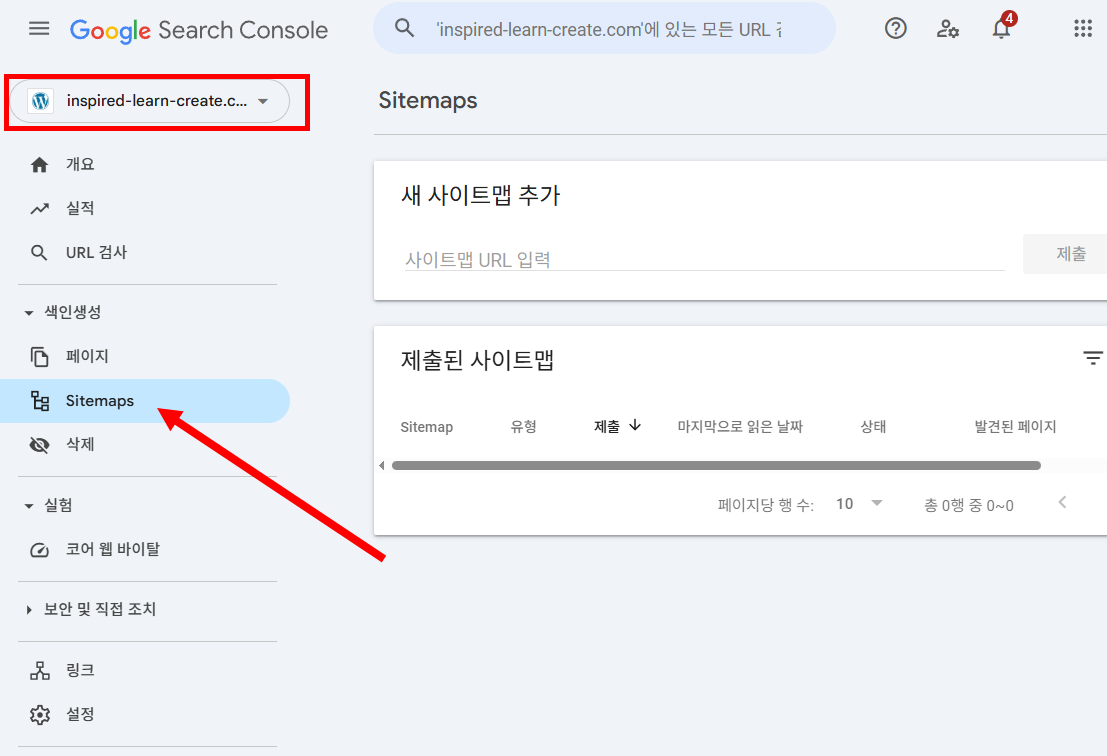1107x756 pixels.
Task: Open notifications bell with 4 alerts
Action: point(1001,28)
